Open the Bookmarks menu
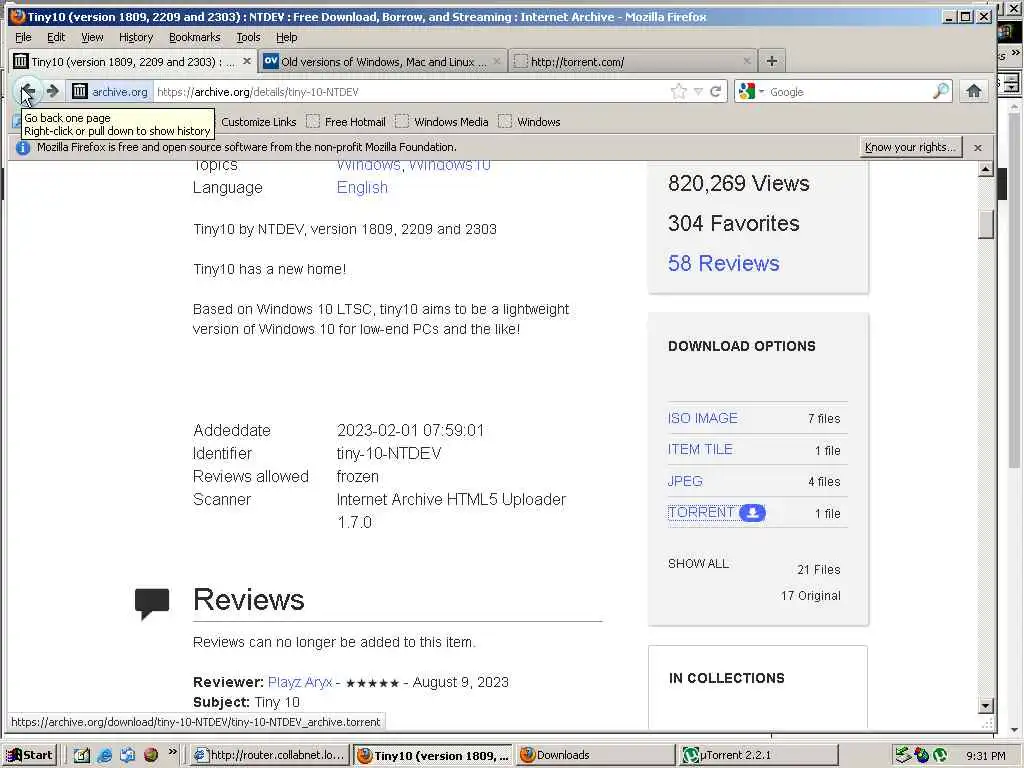Image resolution: width=1024 pixels, height=768 pixels. tap(195, 37)
